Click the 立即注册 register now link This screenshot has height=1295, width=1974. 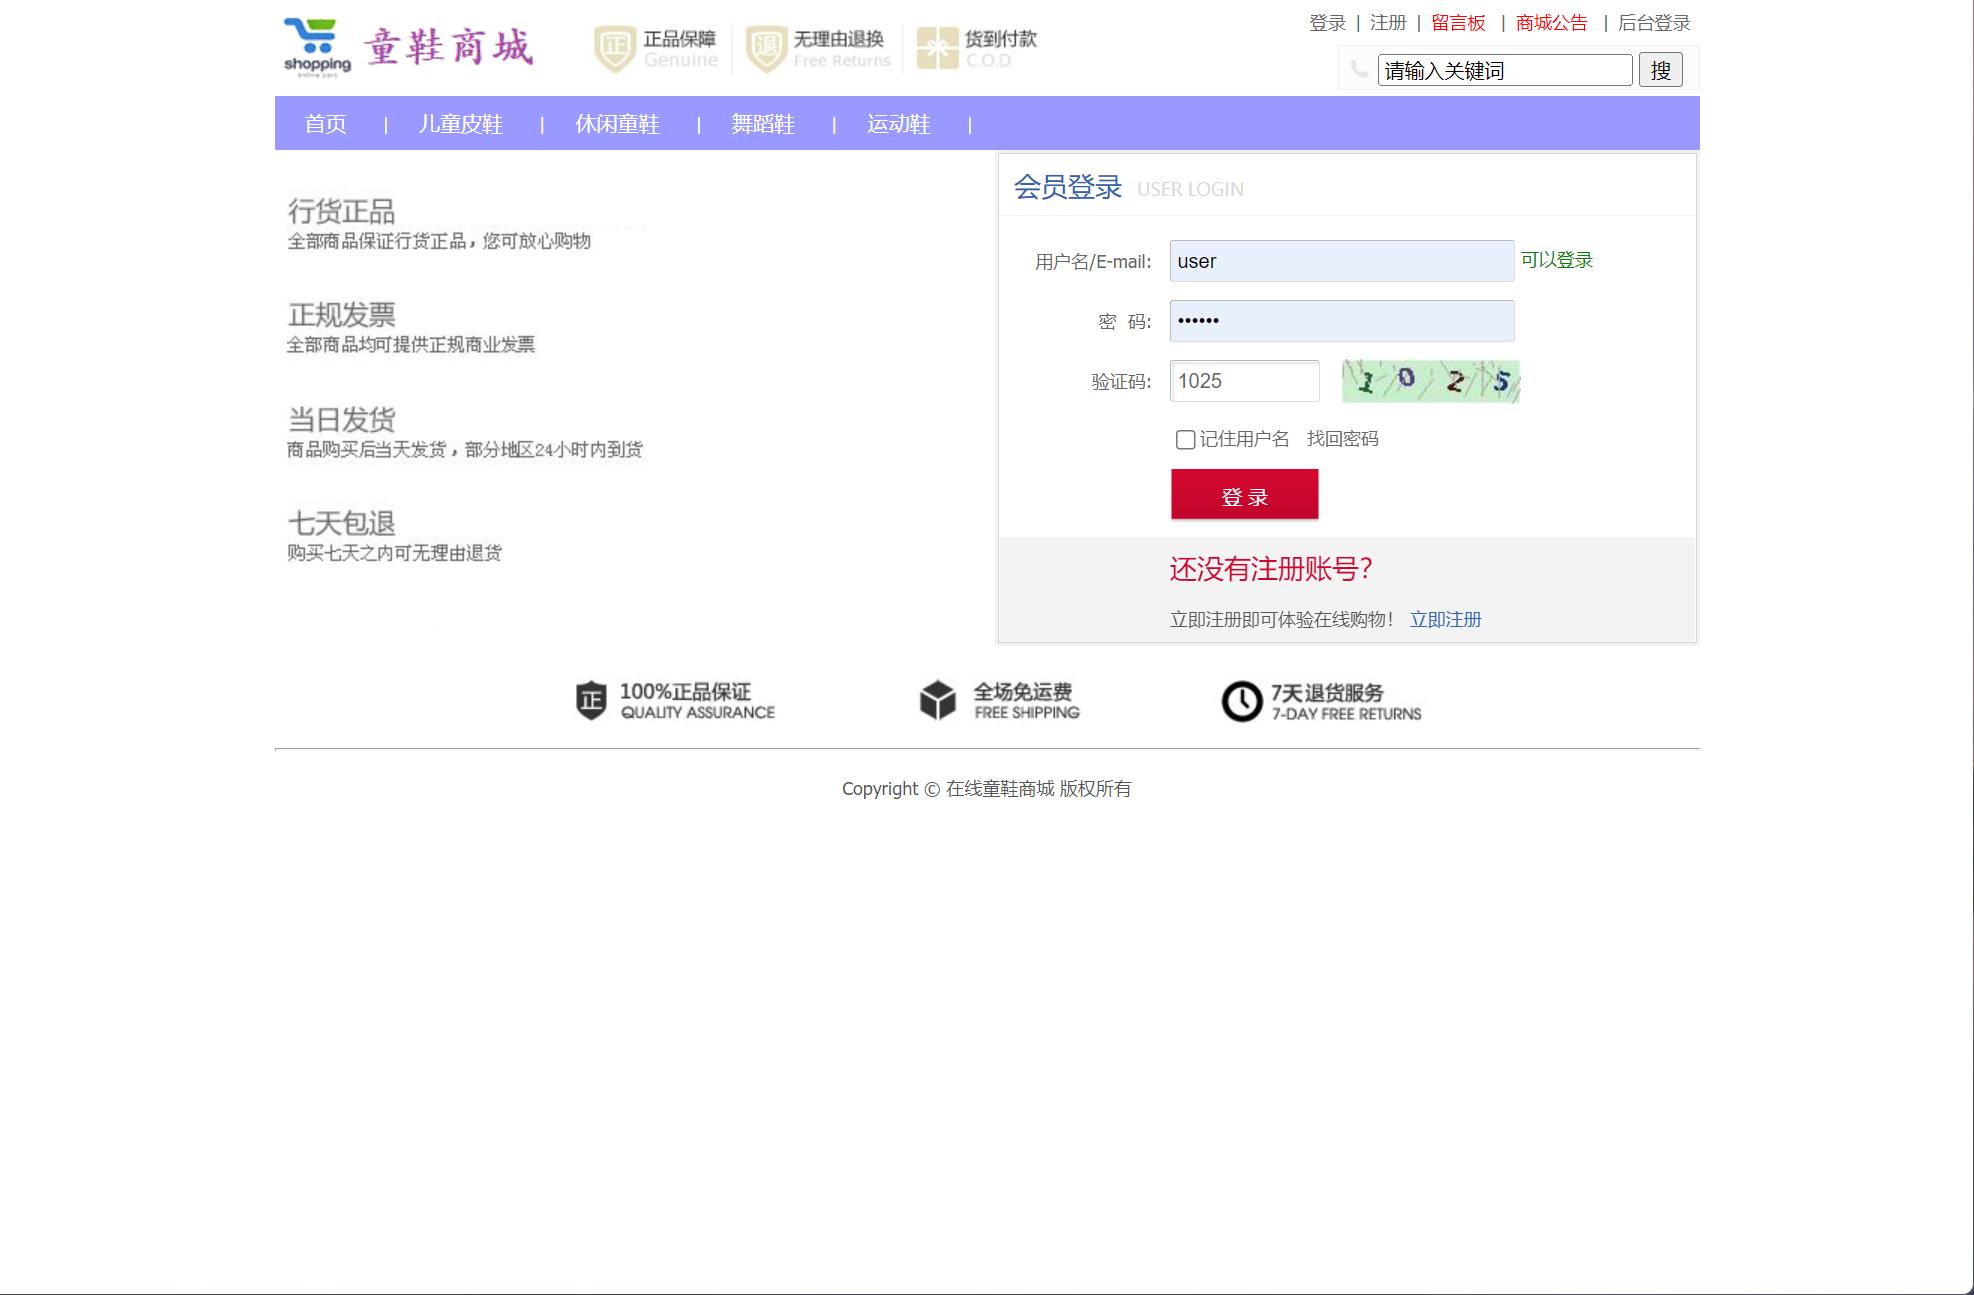click(x=1445, y=619)
